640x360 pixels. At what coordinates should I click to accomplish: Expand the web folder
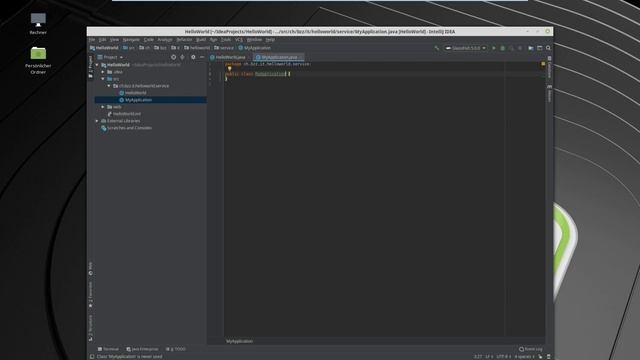coord(103,107)
